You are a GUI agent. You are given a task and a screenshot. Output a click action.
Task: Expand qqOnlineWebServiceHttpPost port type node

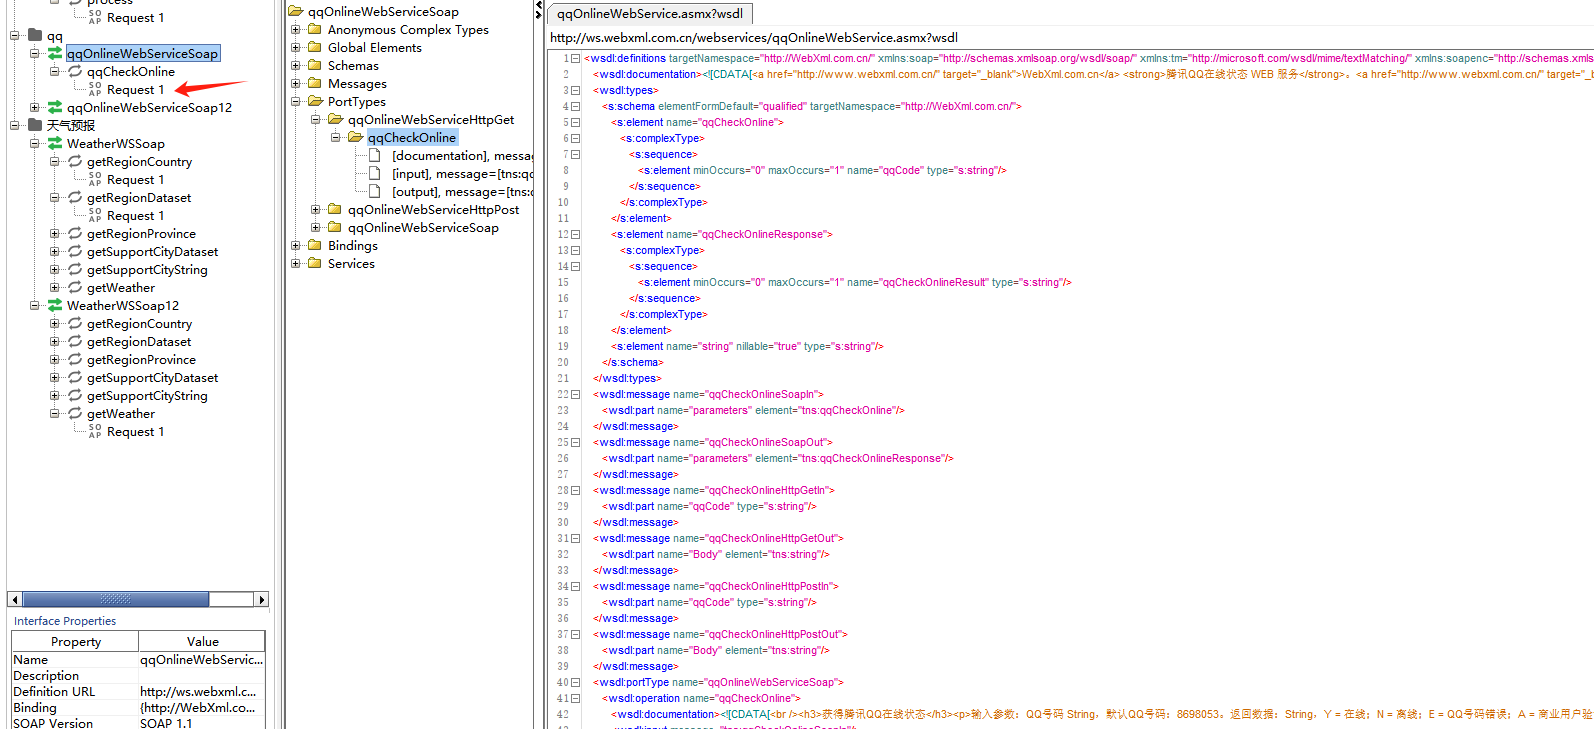(315, 209)
